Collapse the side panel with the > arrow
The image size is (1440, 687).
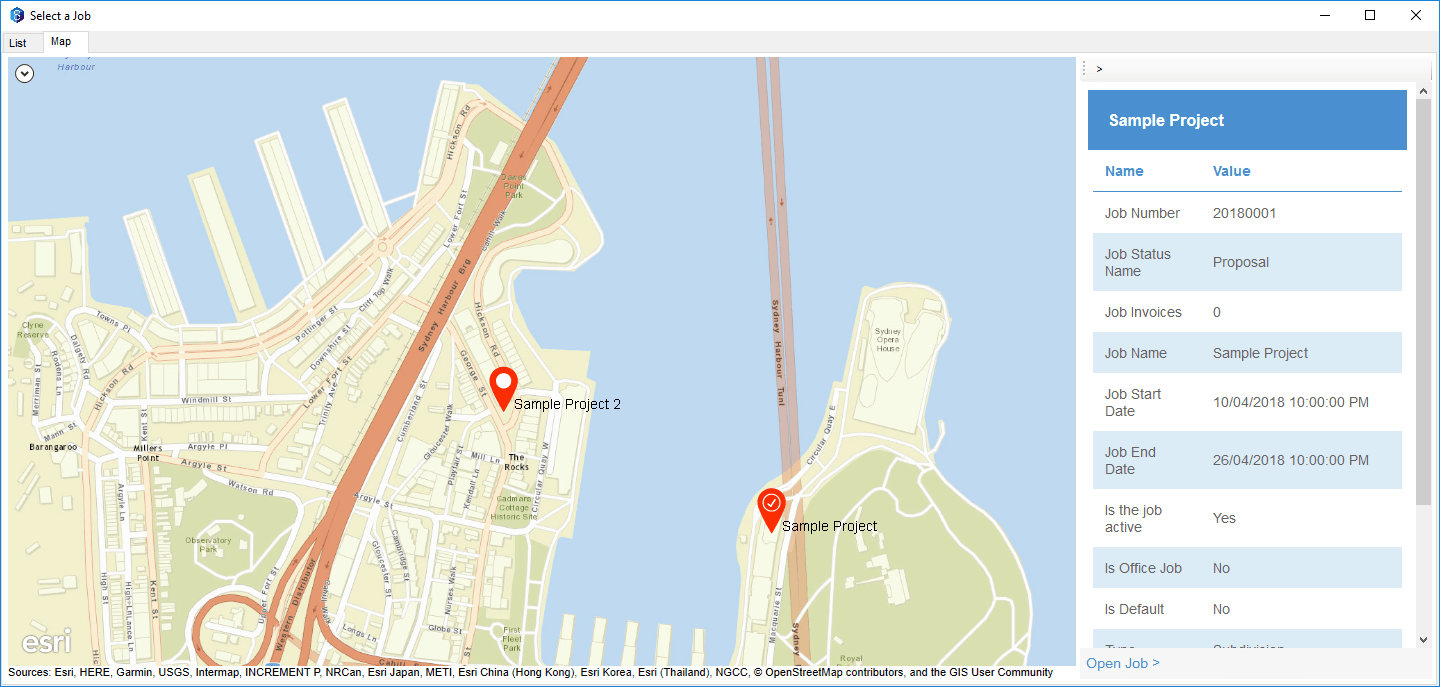[x=1099, y=69]
